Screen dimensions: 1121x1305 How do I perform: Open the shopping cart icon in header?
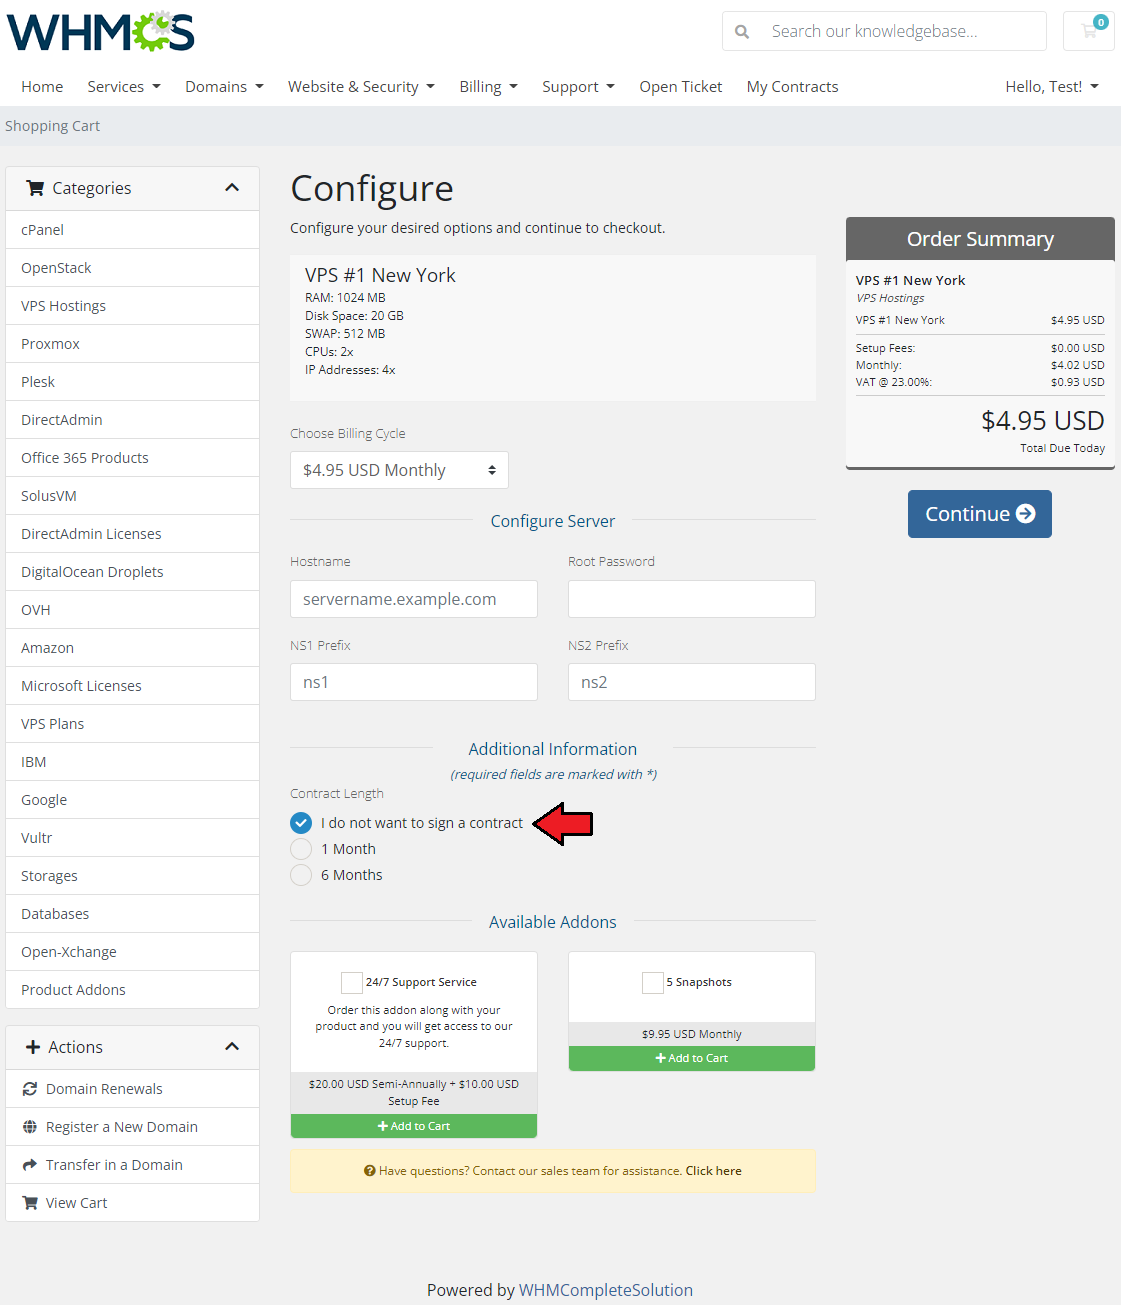click(1089, 31)
